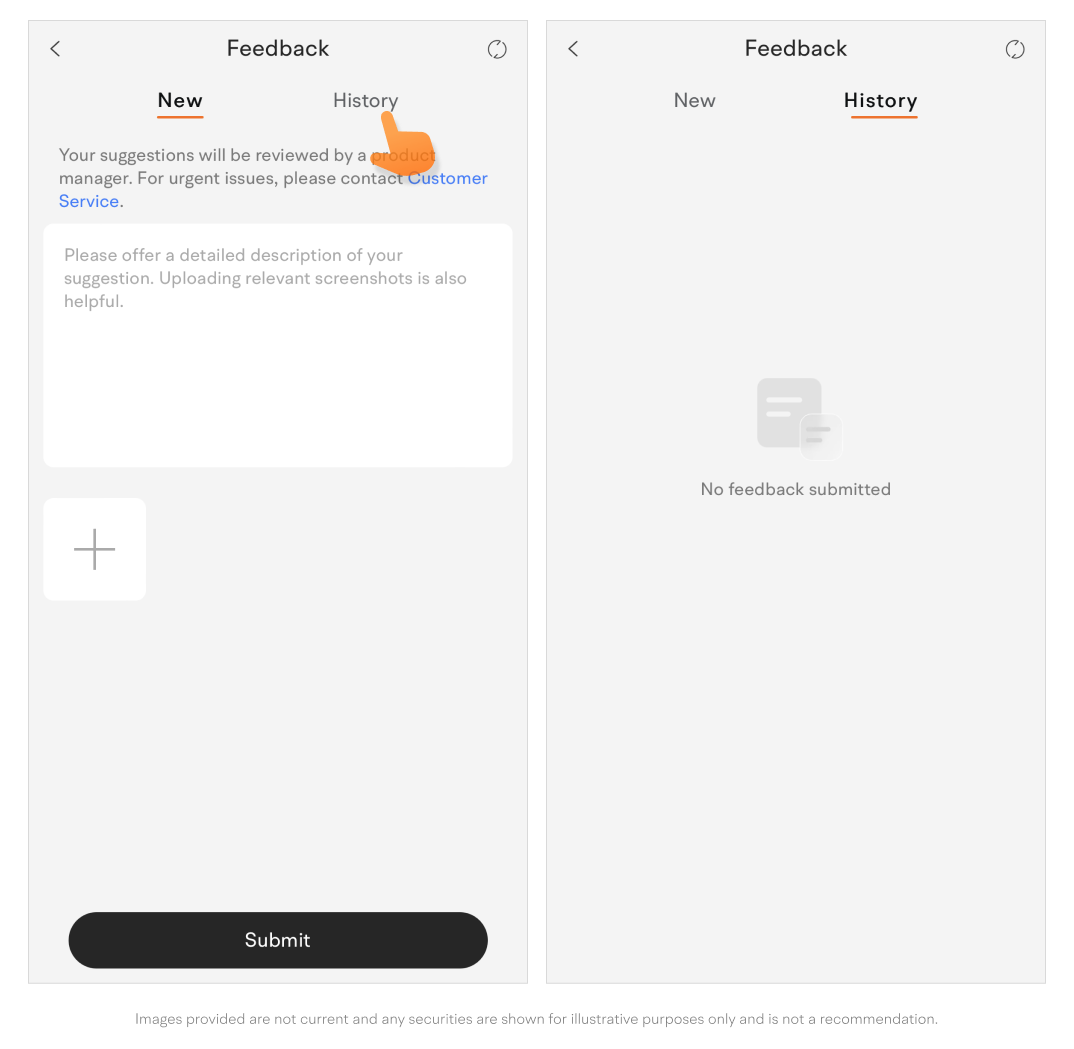Click the Feedback title above the empty history
The width and height of the screenshot is (1074, 1049).
tap(796, 49)
